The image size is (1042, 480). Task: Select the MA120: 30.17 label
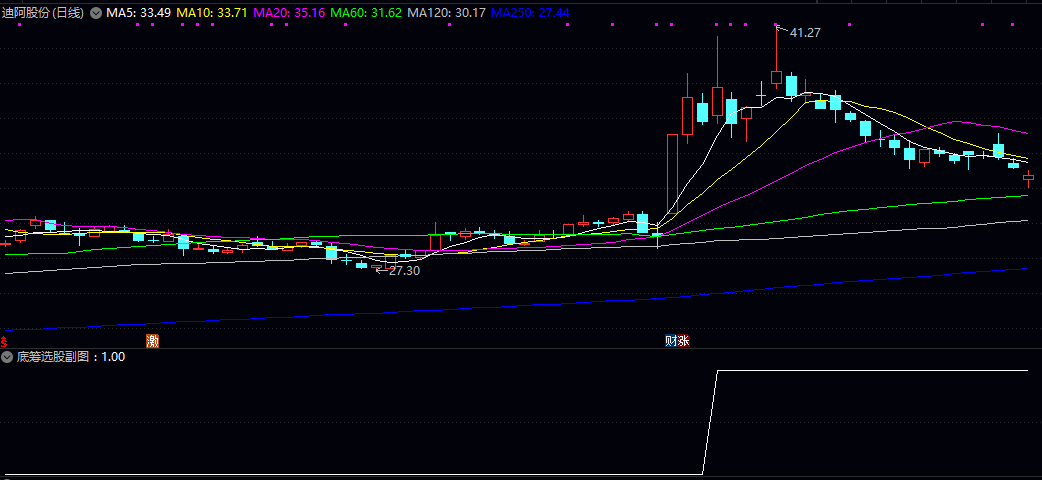pyautogui.click(x=447, y=13)
